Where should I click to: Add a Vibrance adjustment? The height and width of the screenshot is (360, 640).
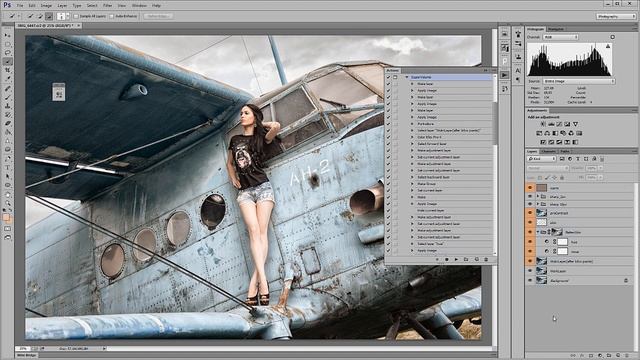click(x=576, y=124)
